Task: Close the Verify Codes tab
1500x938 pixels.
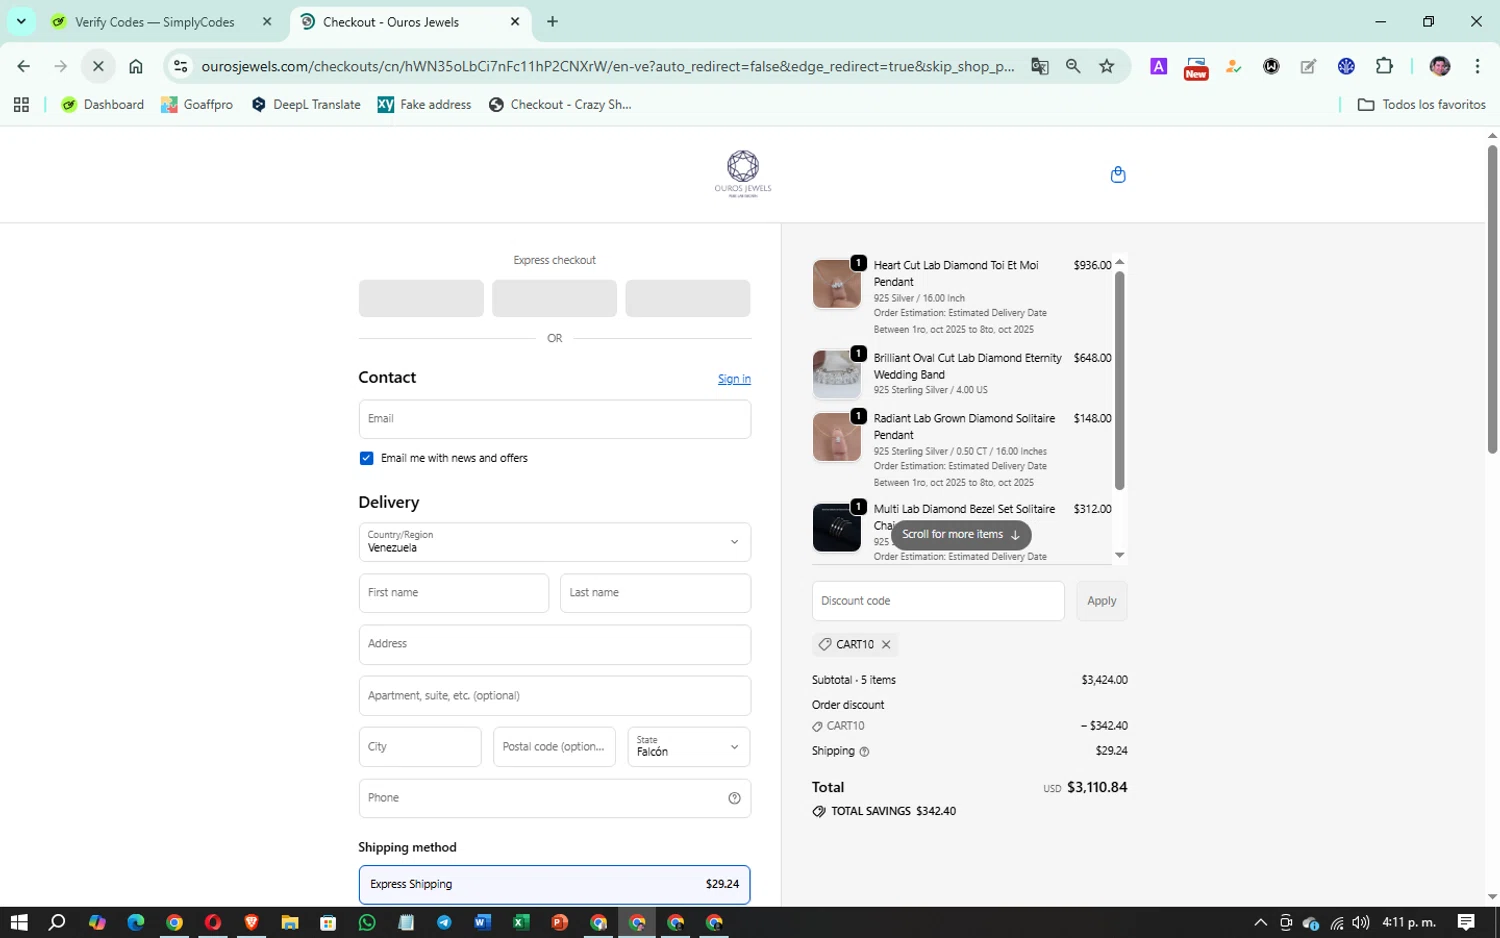Action: (x=266, y=21)
